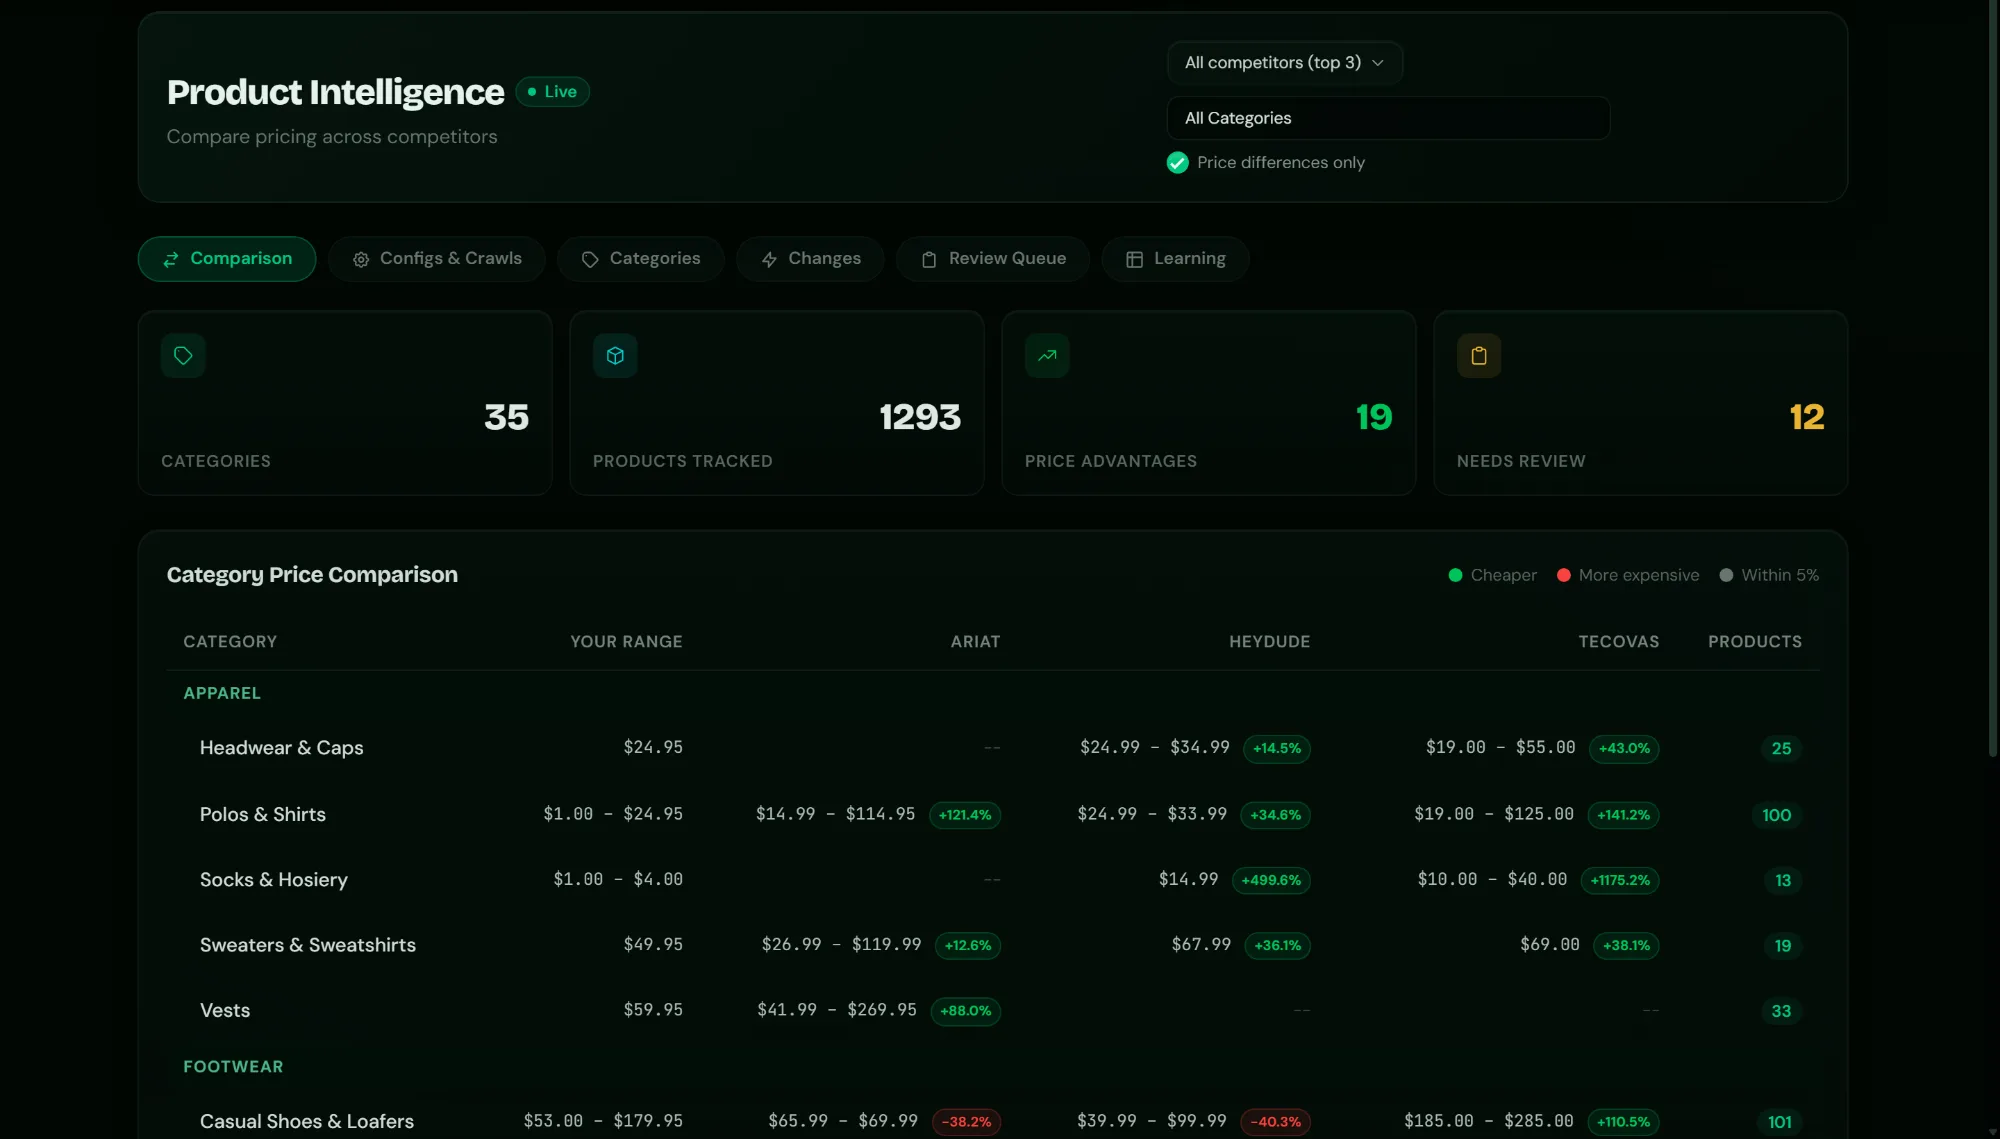Click product count 100 for Polos & Shirts

(1776, 816)
